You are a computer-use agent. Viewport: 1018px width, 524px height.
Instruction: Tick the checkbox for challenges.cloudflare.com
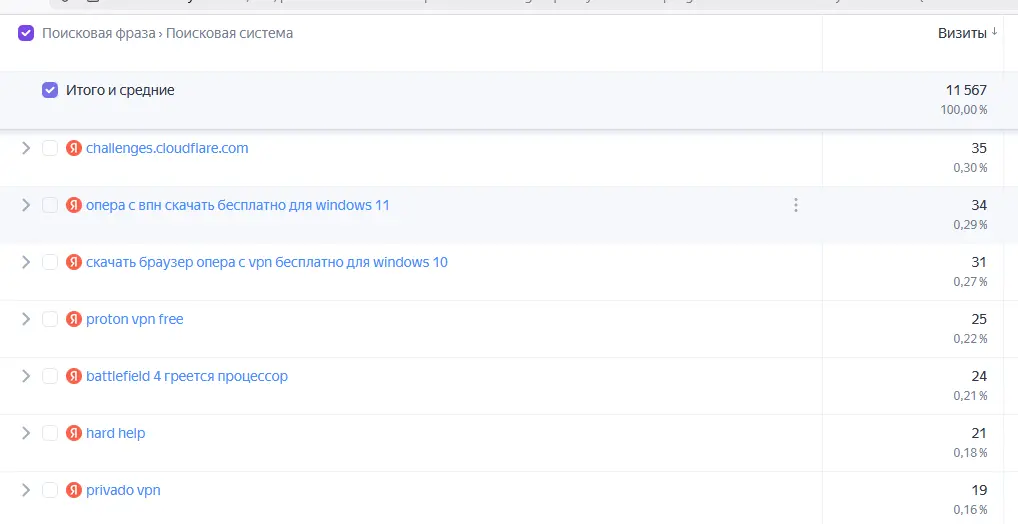tap(50, 148)
